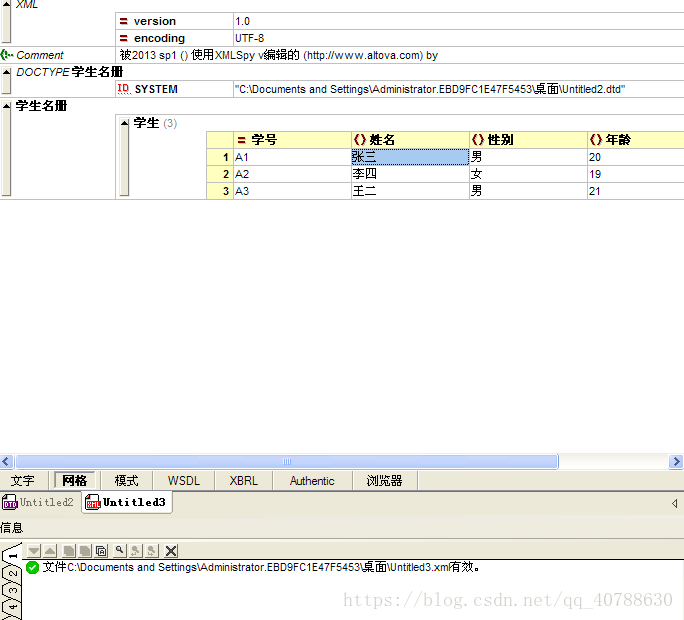This screenshot has height=620, width=684.
Task: Open the tab list arrow at right
Action: [675, 504]
